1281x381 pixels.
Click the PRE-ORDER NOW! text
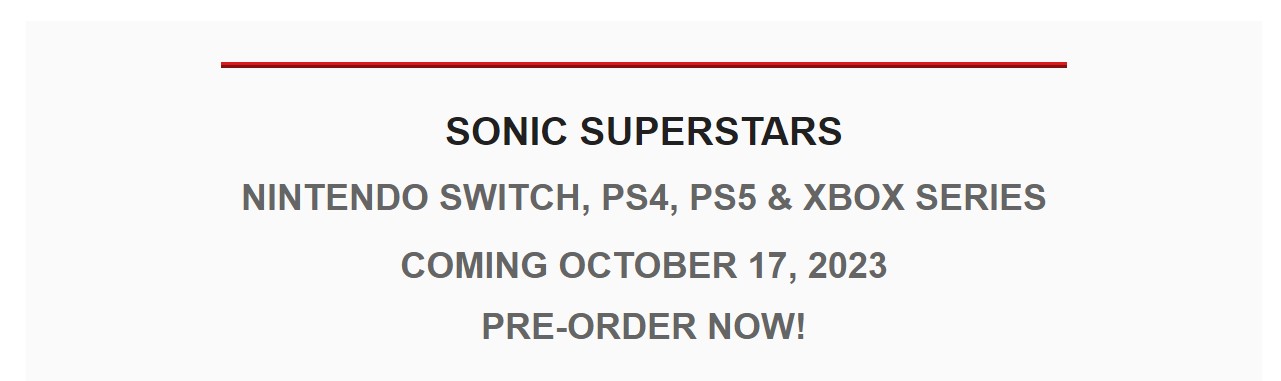coord(644,326)
